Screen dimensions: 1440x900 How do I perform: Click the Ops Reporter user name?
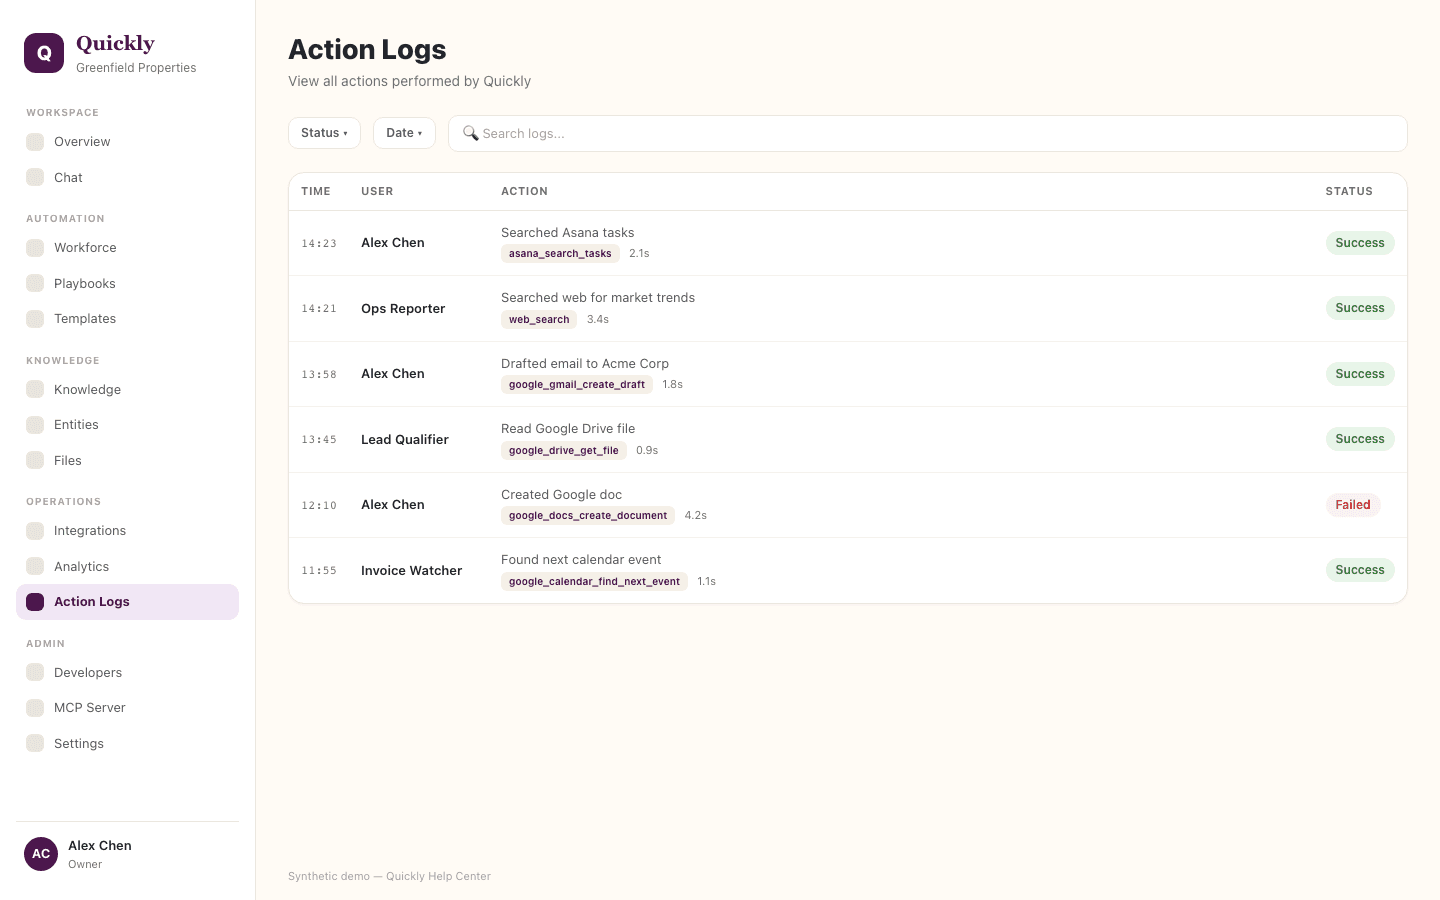coord(403,309)
